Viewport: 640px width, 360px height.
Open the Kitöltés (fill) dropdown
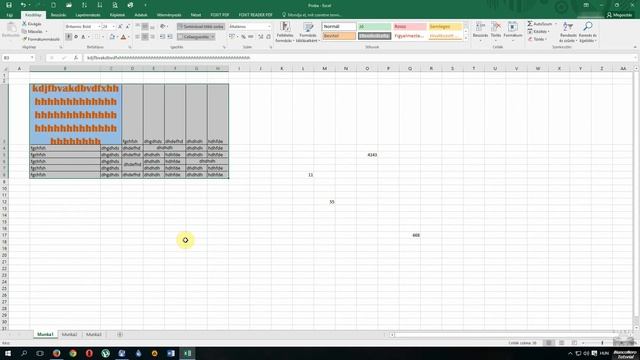pos(538,31)
